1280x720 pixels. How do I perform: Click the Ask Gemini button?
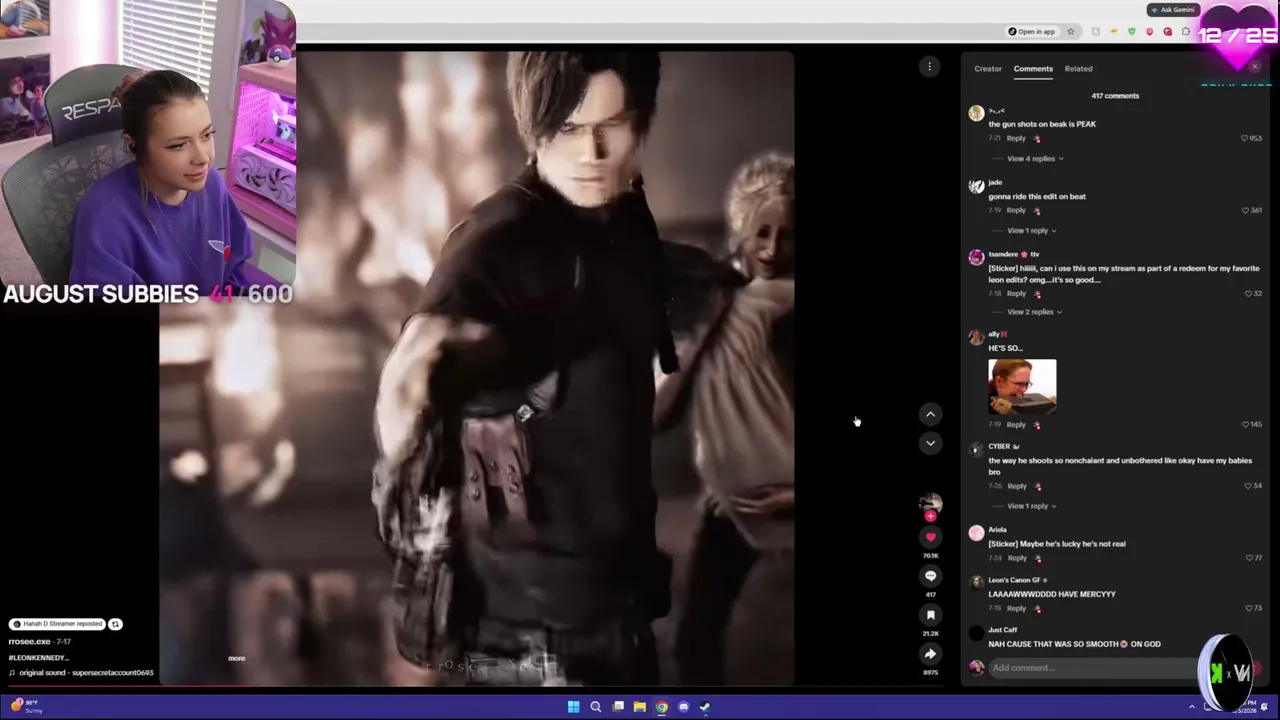point(1173,10)
